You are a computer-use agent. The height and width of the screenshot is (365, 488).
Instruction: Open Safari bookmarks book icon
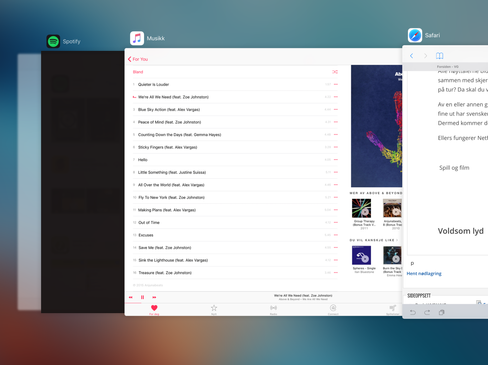click(x=440, y=56)
